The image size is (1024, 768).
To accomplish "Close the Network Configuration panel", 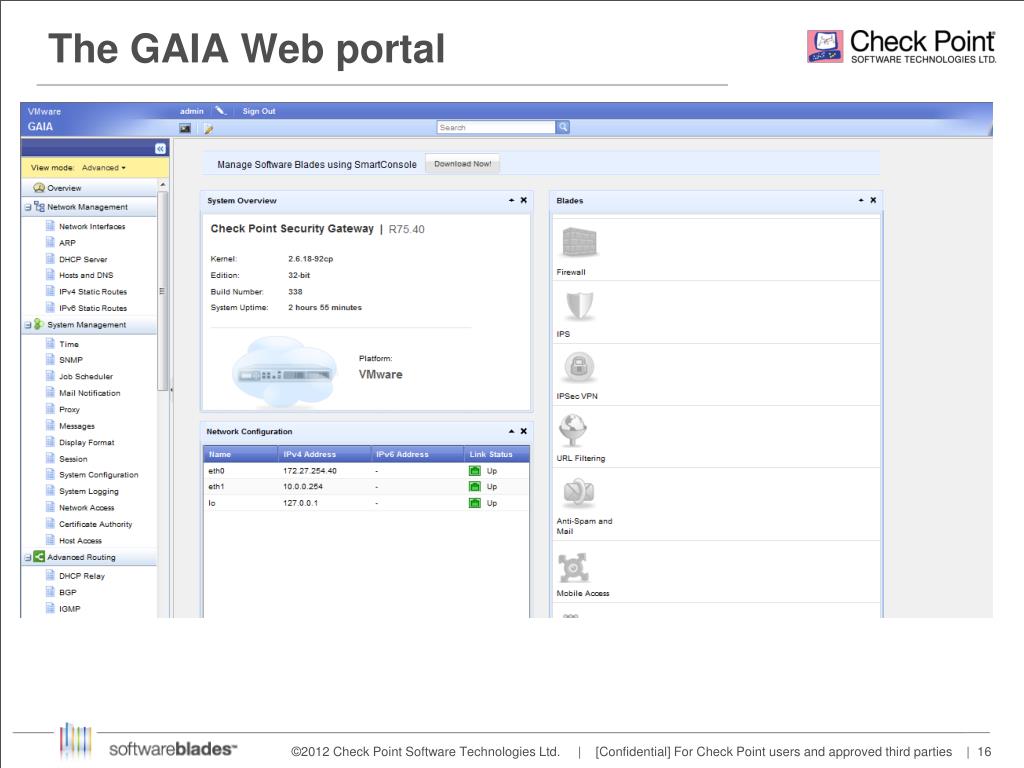I will [524, 431].
